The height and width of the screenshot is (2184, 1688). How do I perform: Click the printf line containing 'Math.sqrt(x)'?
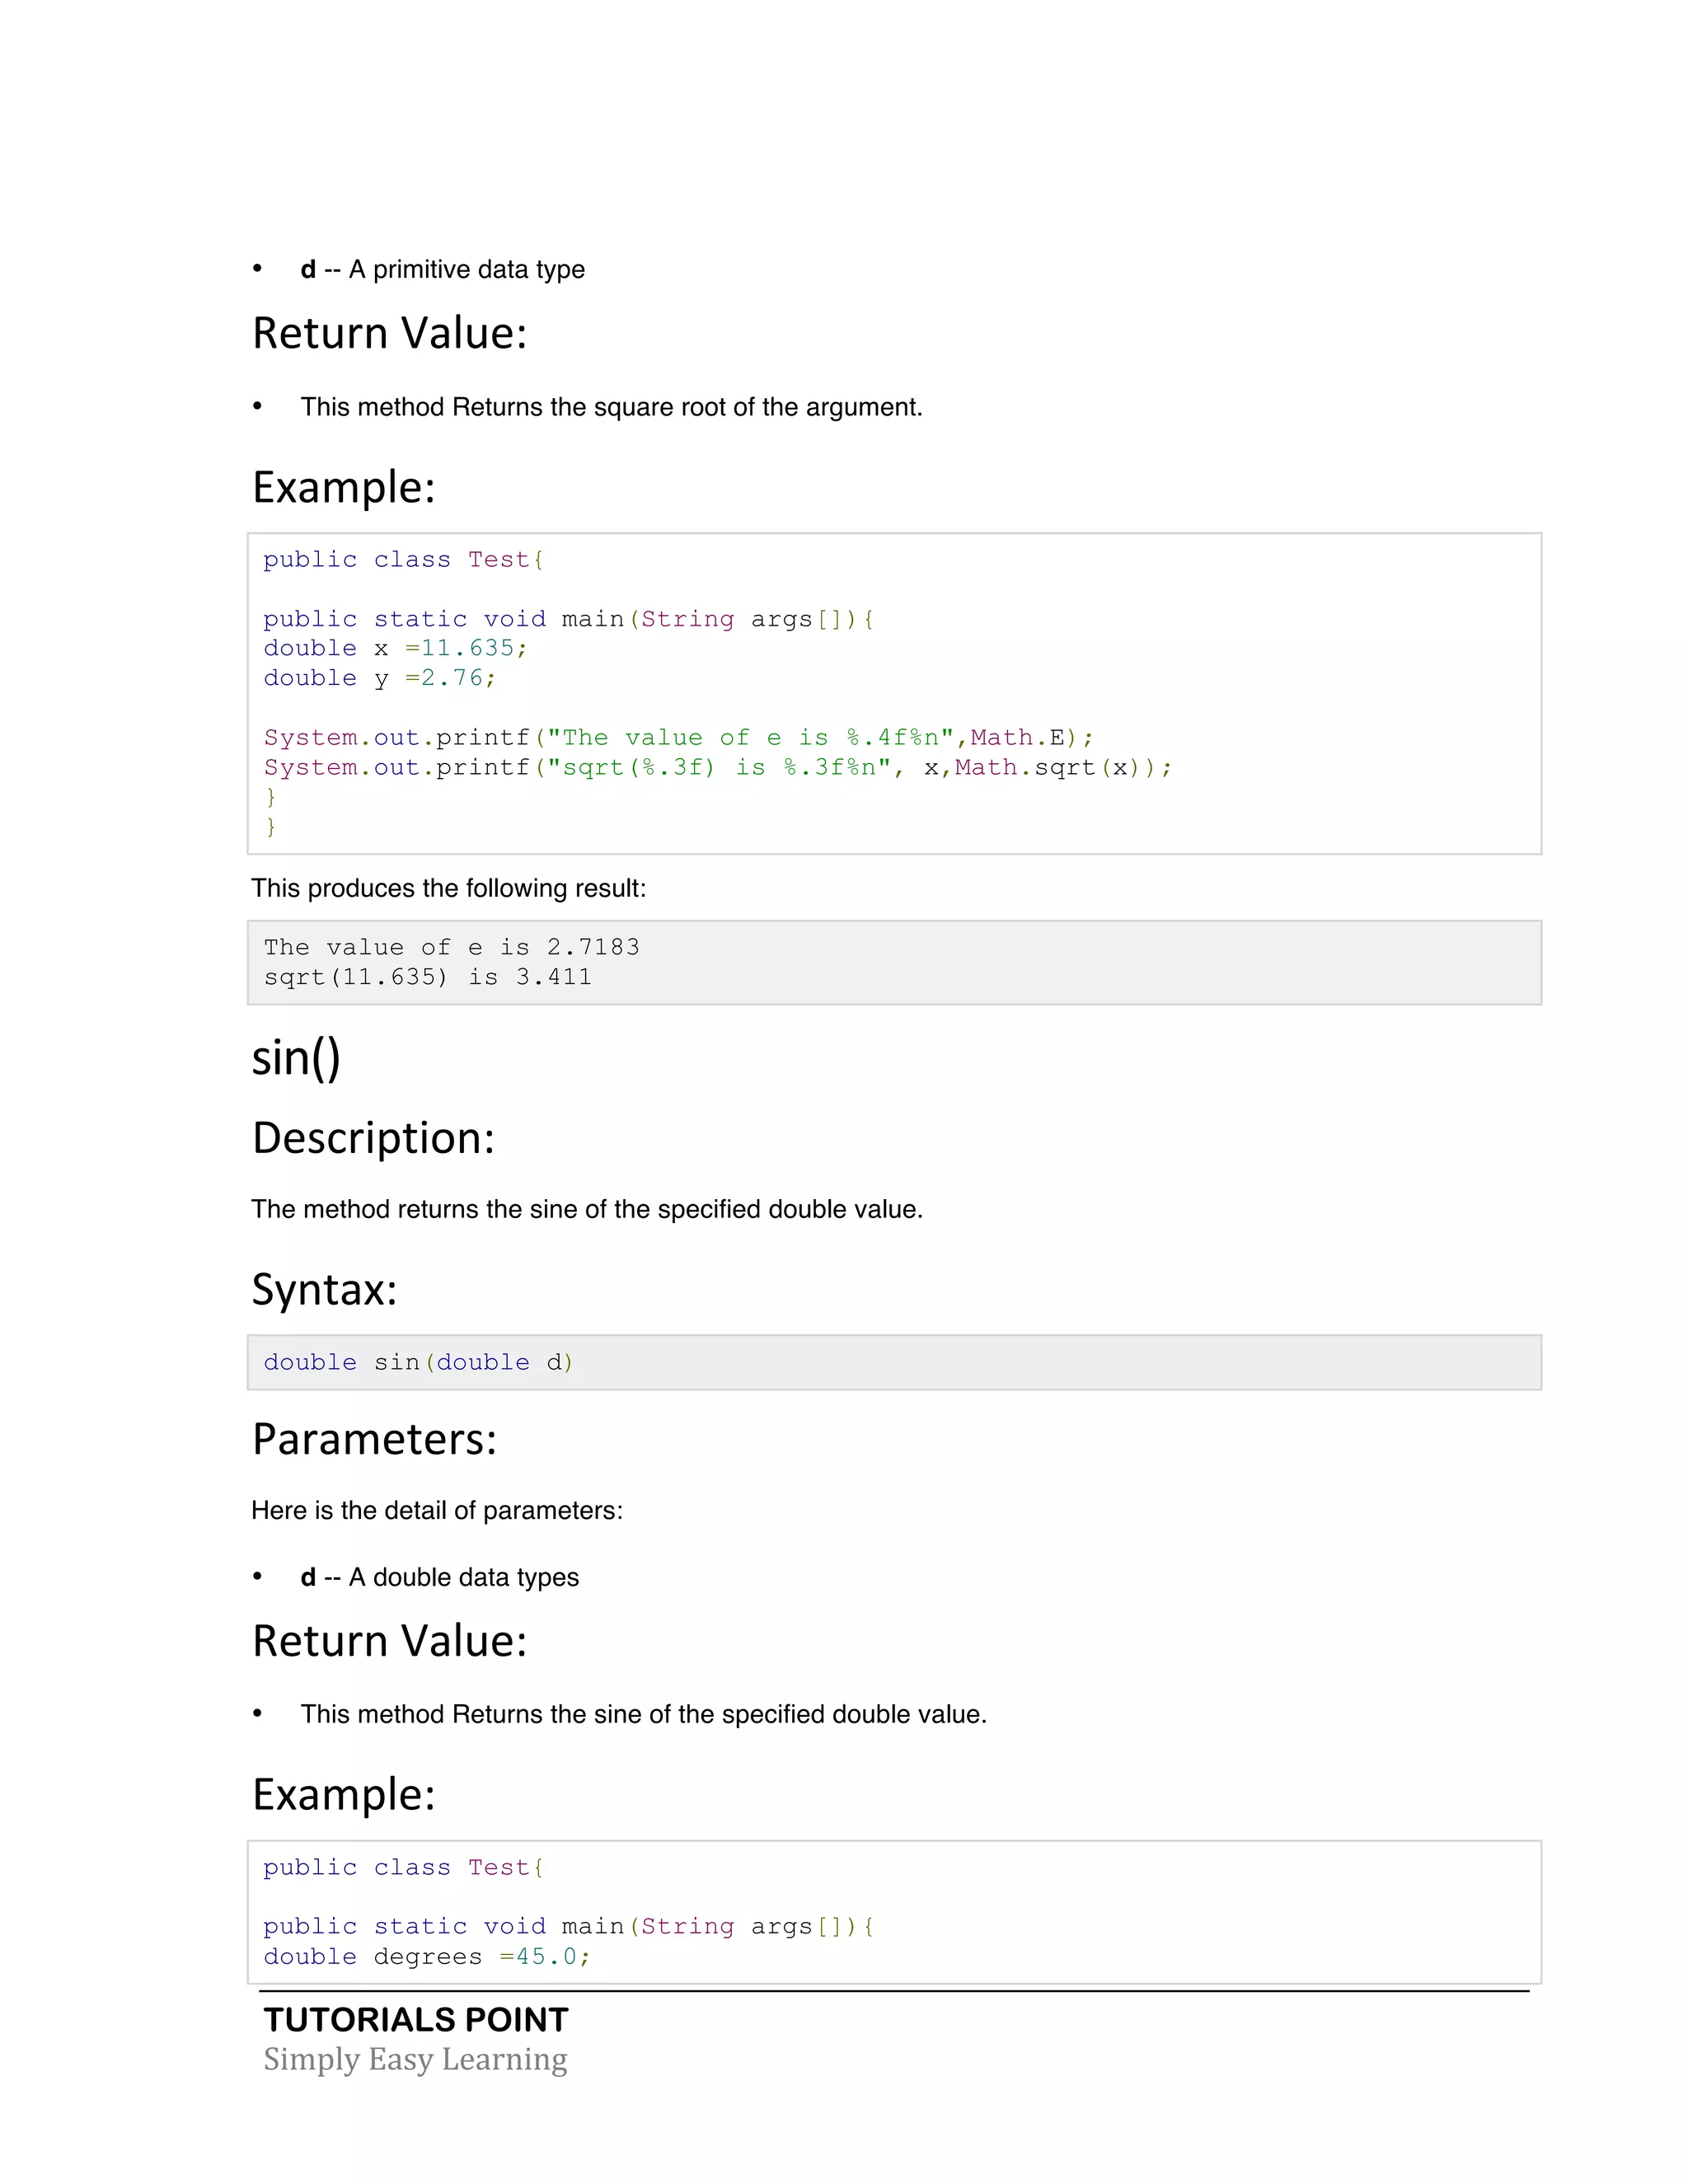[x=718, y=768]
